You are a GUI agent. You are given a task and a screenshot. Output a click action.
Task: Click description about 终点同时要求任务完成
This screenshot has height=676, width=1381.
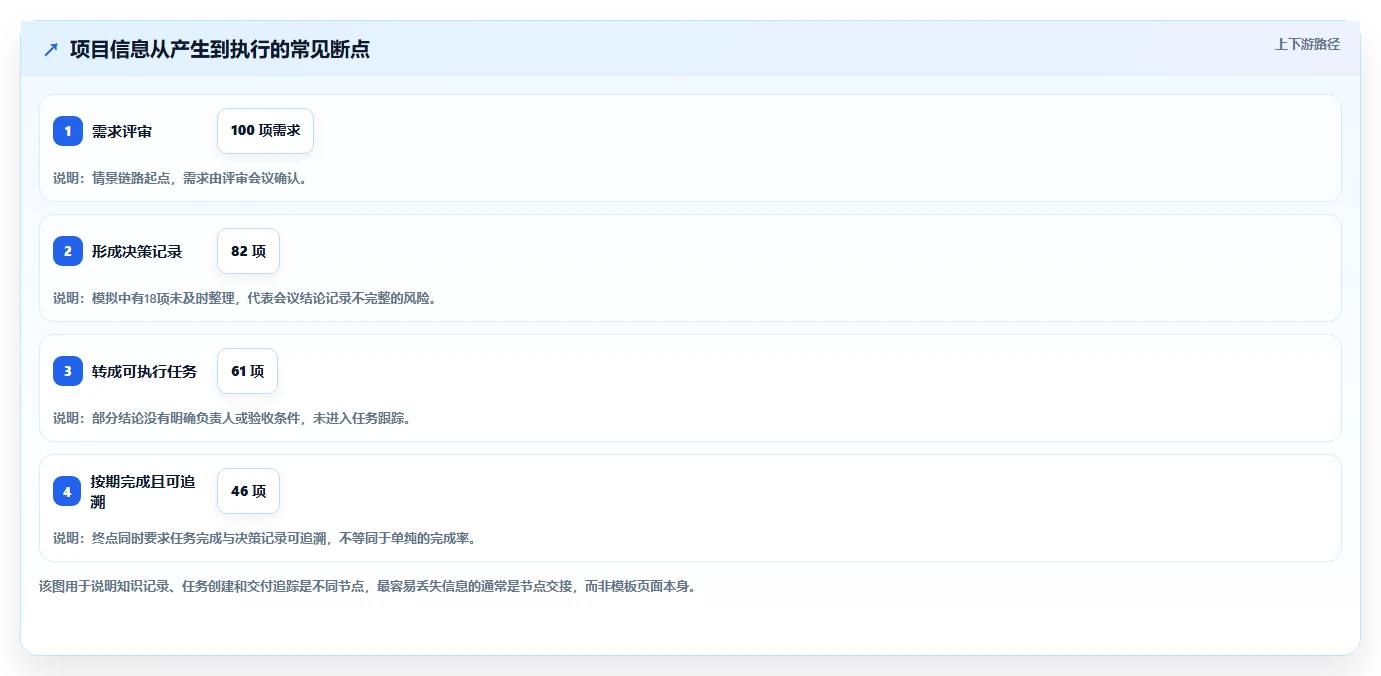pos(264,538)
